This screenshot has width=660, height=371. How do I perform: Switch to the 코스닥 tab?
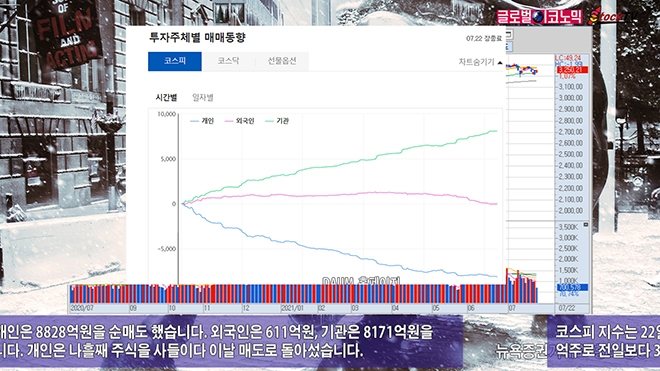click(x=228, y=61)
